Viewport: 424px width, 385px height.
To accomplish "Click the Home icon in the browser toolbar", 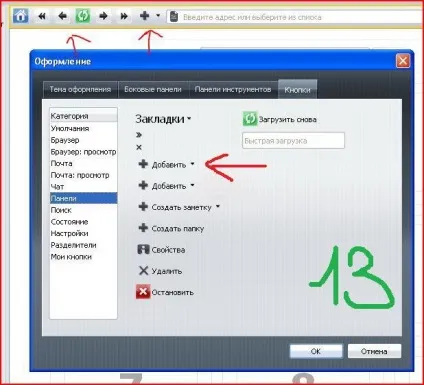I will [x=21, y=16].
